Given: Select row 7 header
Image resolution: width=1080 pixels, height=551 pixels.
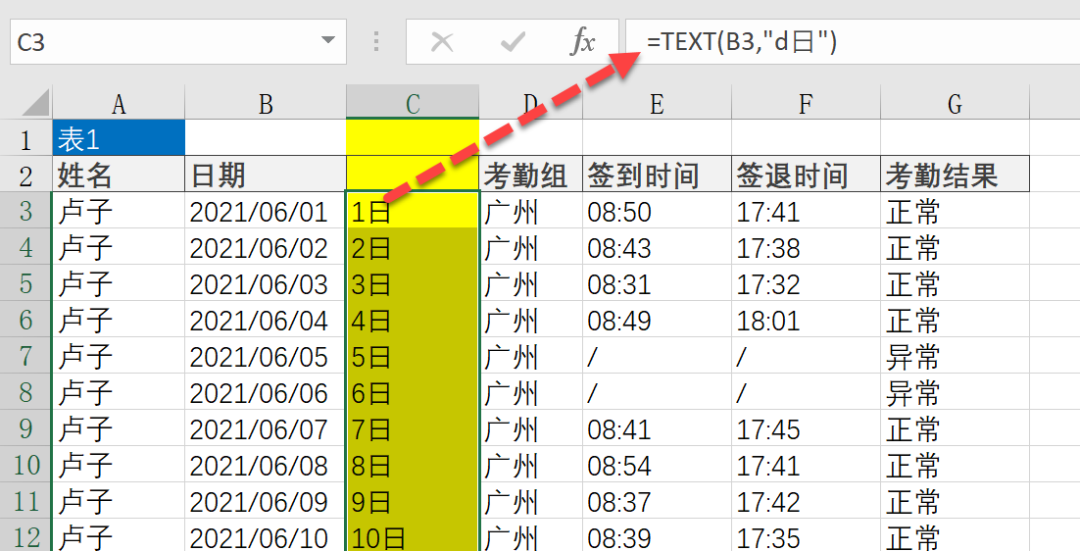Looking at the screenshot, I should 26,357.
